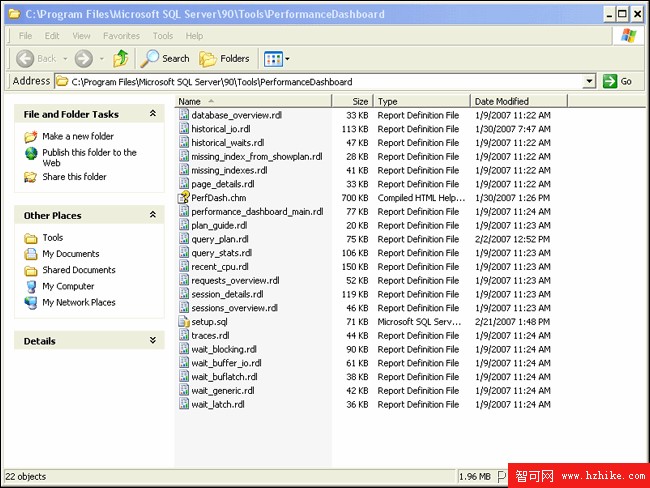Select the PerfDash.chm help file icon
The height and width of the screenshot is (488, 650).
(184, 198)
